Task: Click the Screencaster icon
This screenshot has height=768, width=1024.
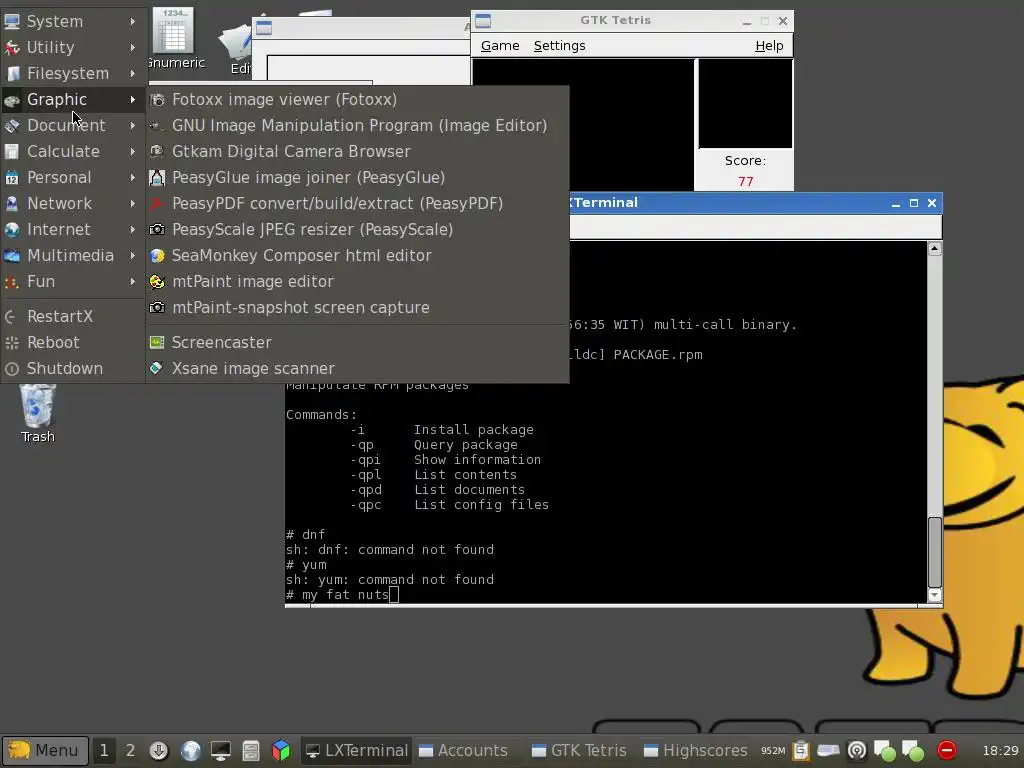Action: tap(157, 342)
